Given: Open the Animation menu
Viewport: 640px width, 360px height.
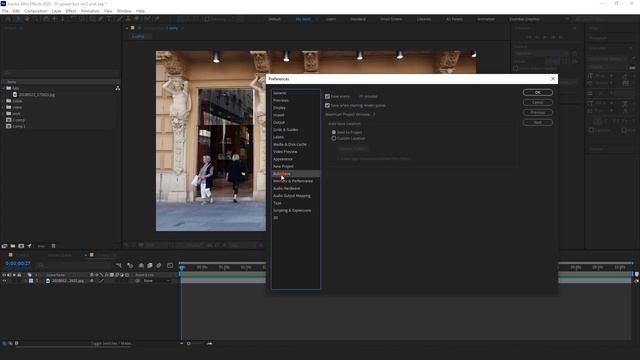Looking at the screenshot, I should 90,11.
